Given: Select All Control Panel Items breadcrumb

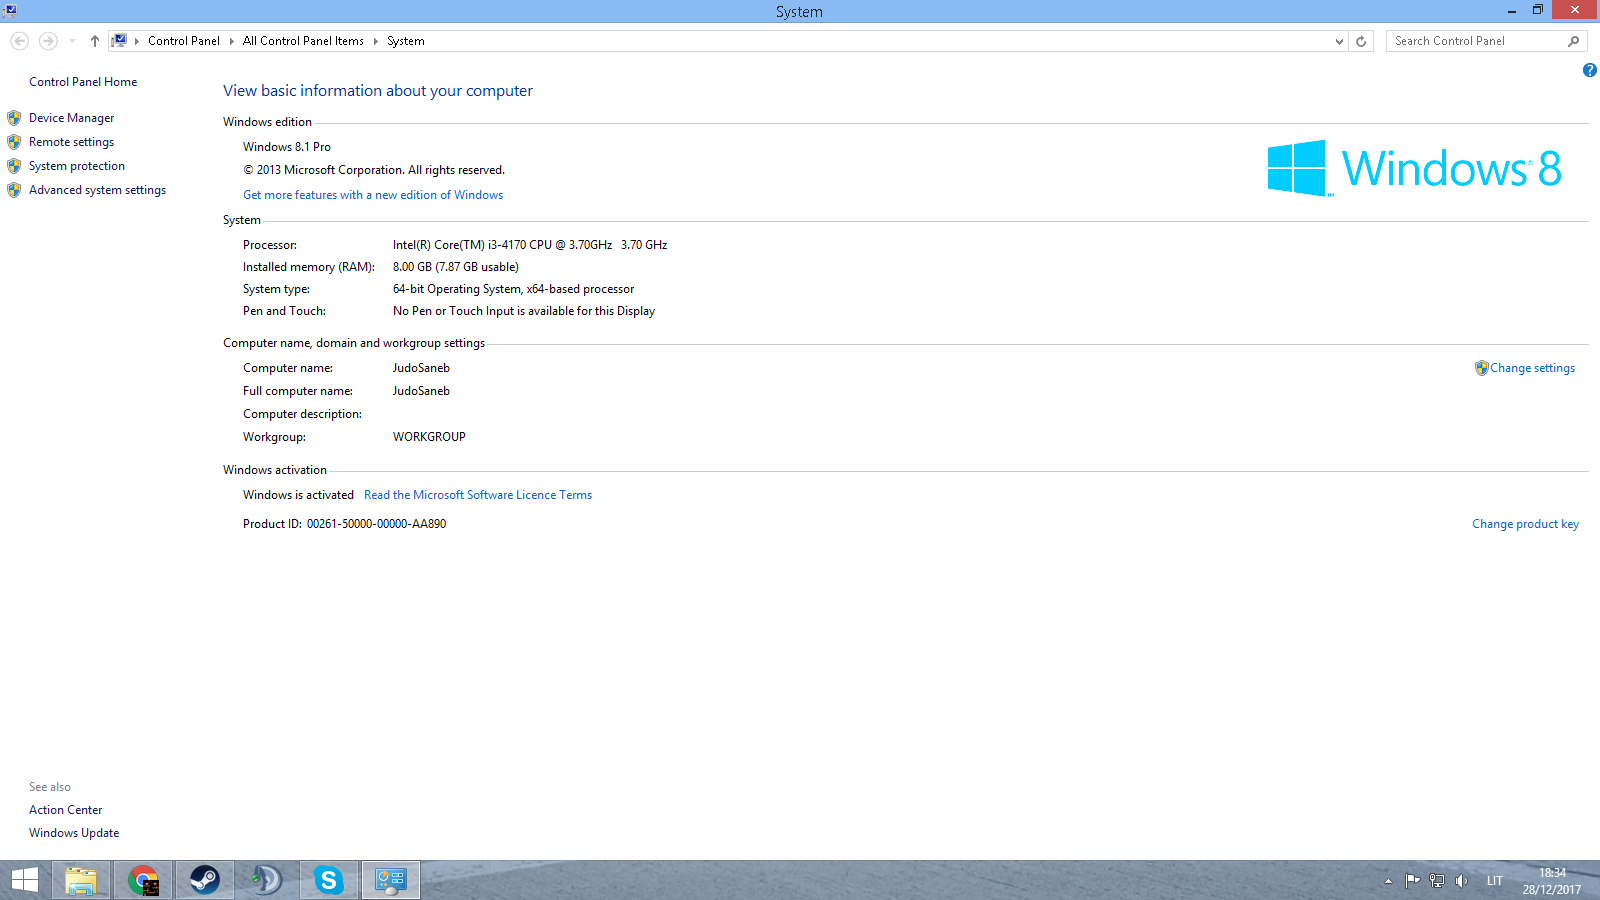Looking at the screenshot, I should pos(303,41).
